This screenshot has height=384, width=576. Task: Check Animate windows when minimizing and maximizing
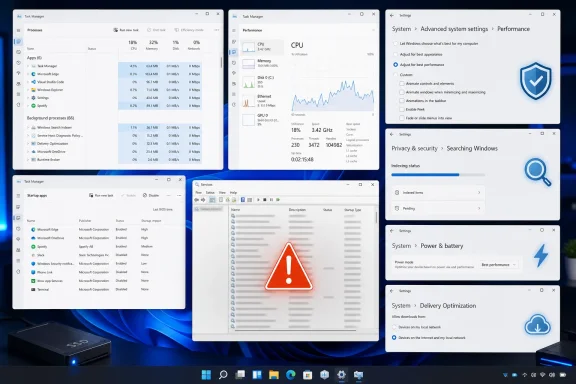[x=402, y=92]
